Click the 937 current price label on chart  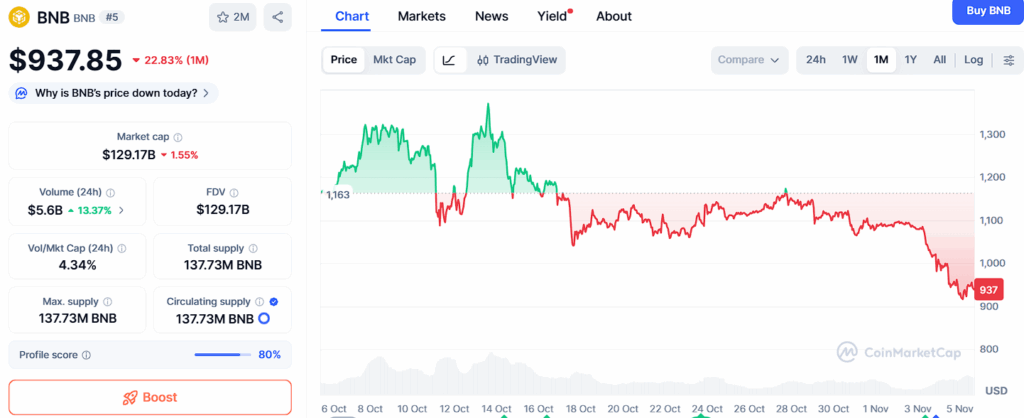tap(988, 290)
